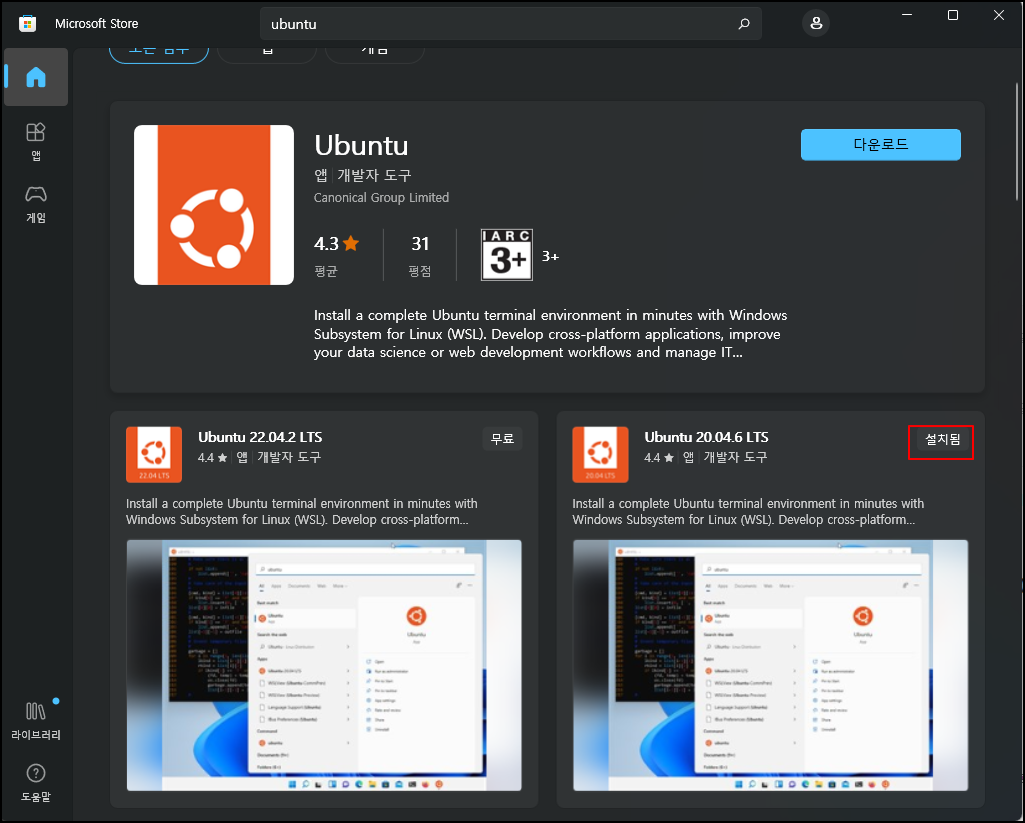Screen dimensions: 1025x823
Task: Click the vertical scrollbar on the right
Action: pyautogui.click(x=1018, y=141)
